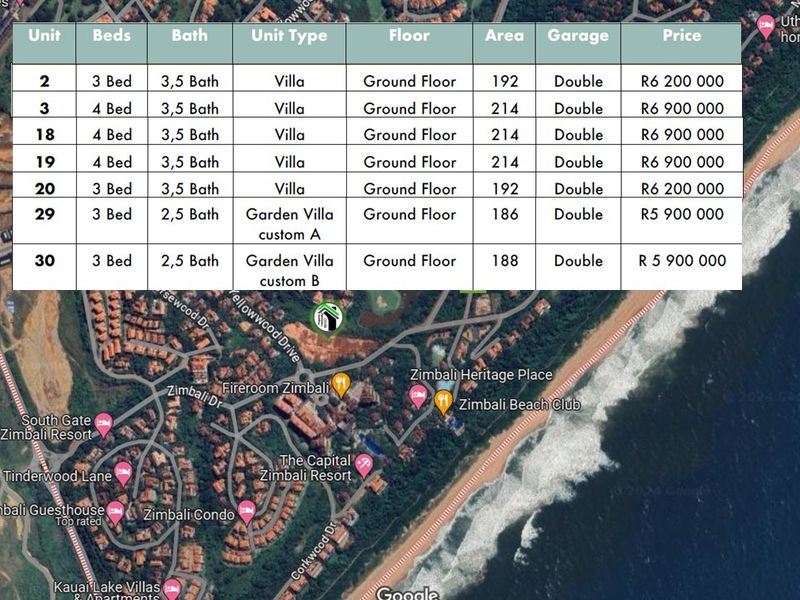The width and height of the screenshot is (800, 600).
Task: Open the Zimbali Guesthouse lodging pin
Action: [x=116, y=512]
